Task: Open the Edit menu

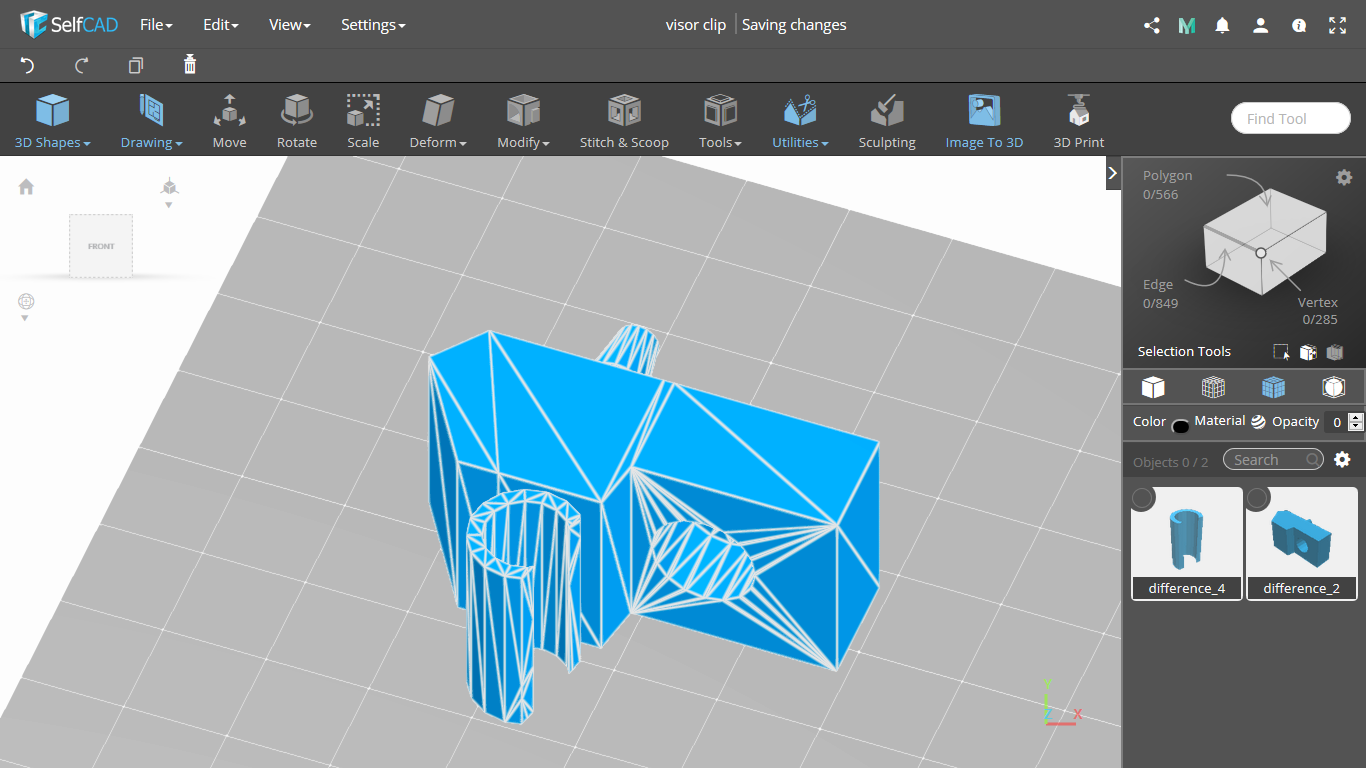Action: (x=220, y=25)
